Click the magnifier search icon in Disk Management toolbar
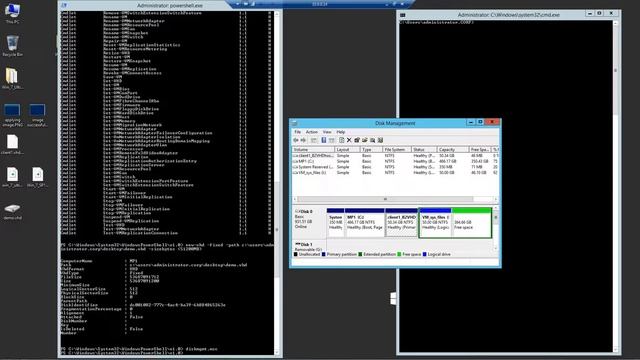 (372, 140)
